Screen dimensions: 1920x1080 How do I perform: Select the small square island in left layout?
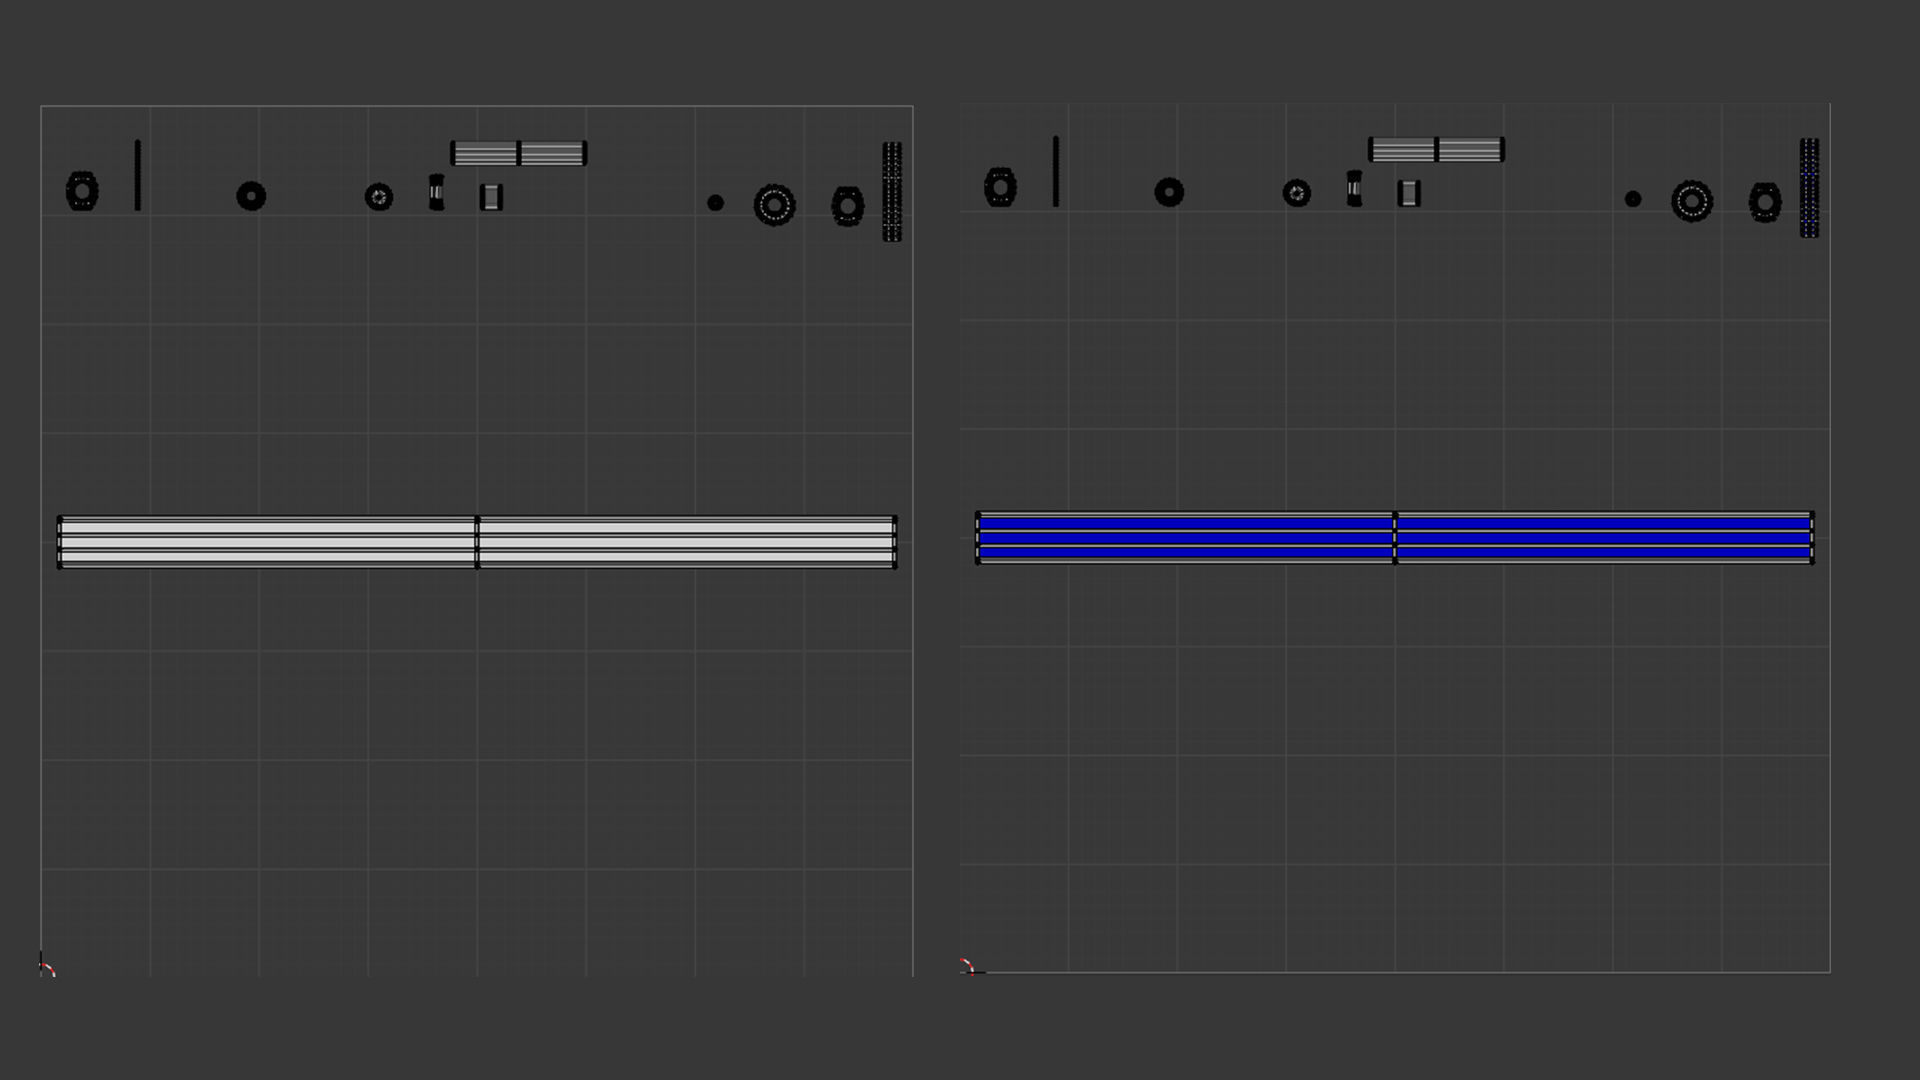491,197
